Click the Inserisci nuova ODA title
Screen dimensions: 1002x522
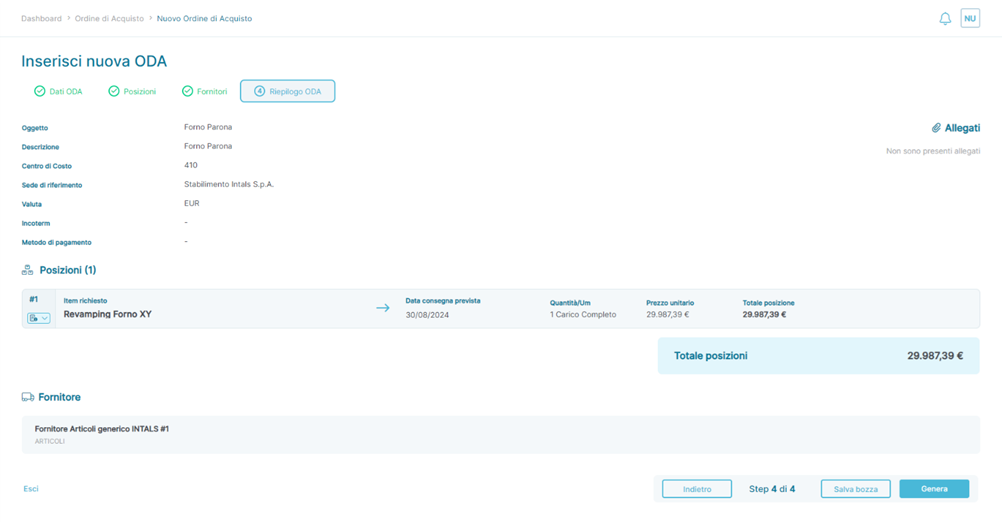[94, 61]
